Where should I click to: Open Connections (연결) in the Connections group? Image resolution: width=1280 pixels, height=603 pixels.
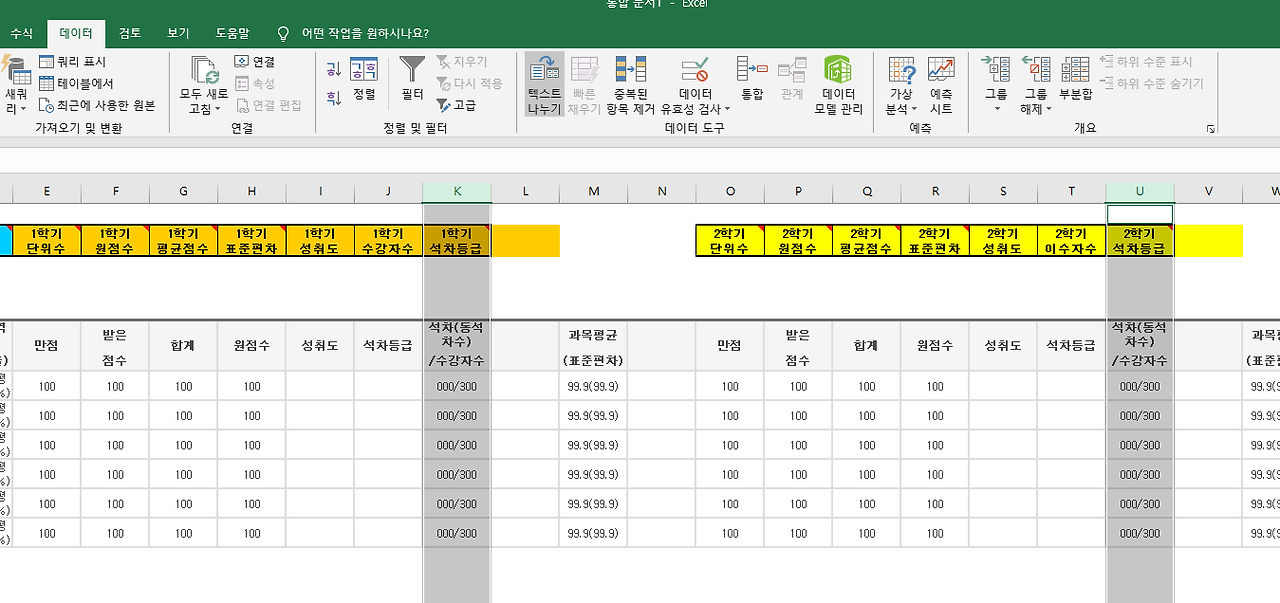pyautogui.click(x=255, y=62)
